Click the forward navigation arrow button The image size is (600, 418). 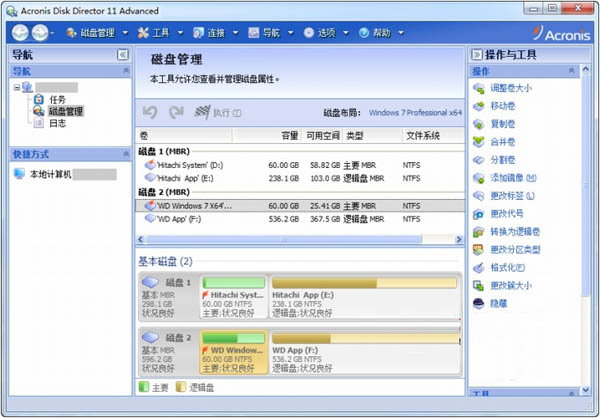coord(40,33)
